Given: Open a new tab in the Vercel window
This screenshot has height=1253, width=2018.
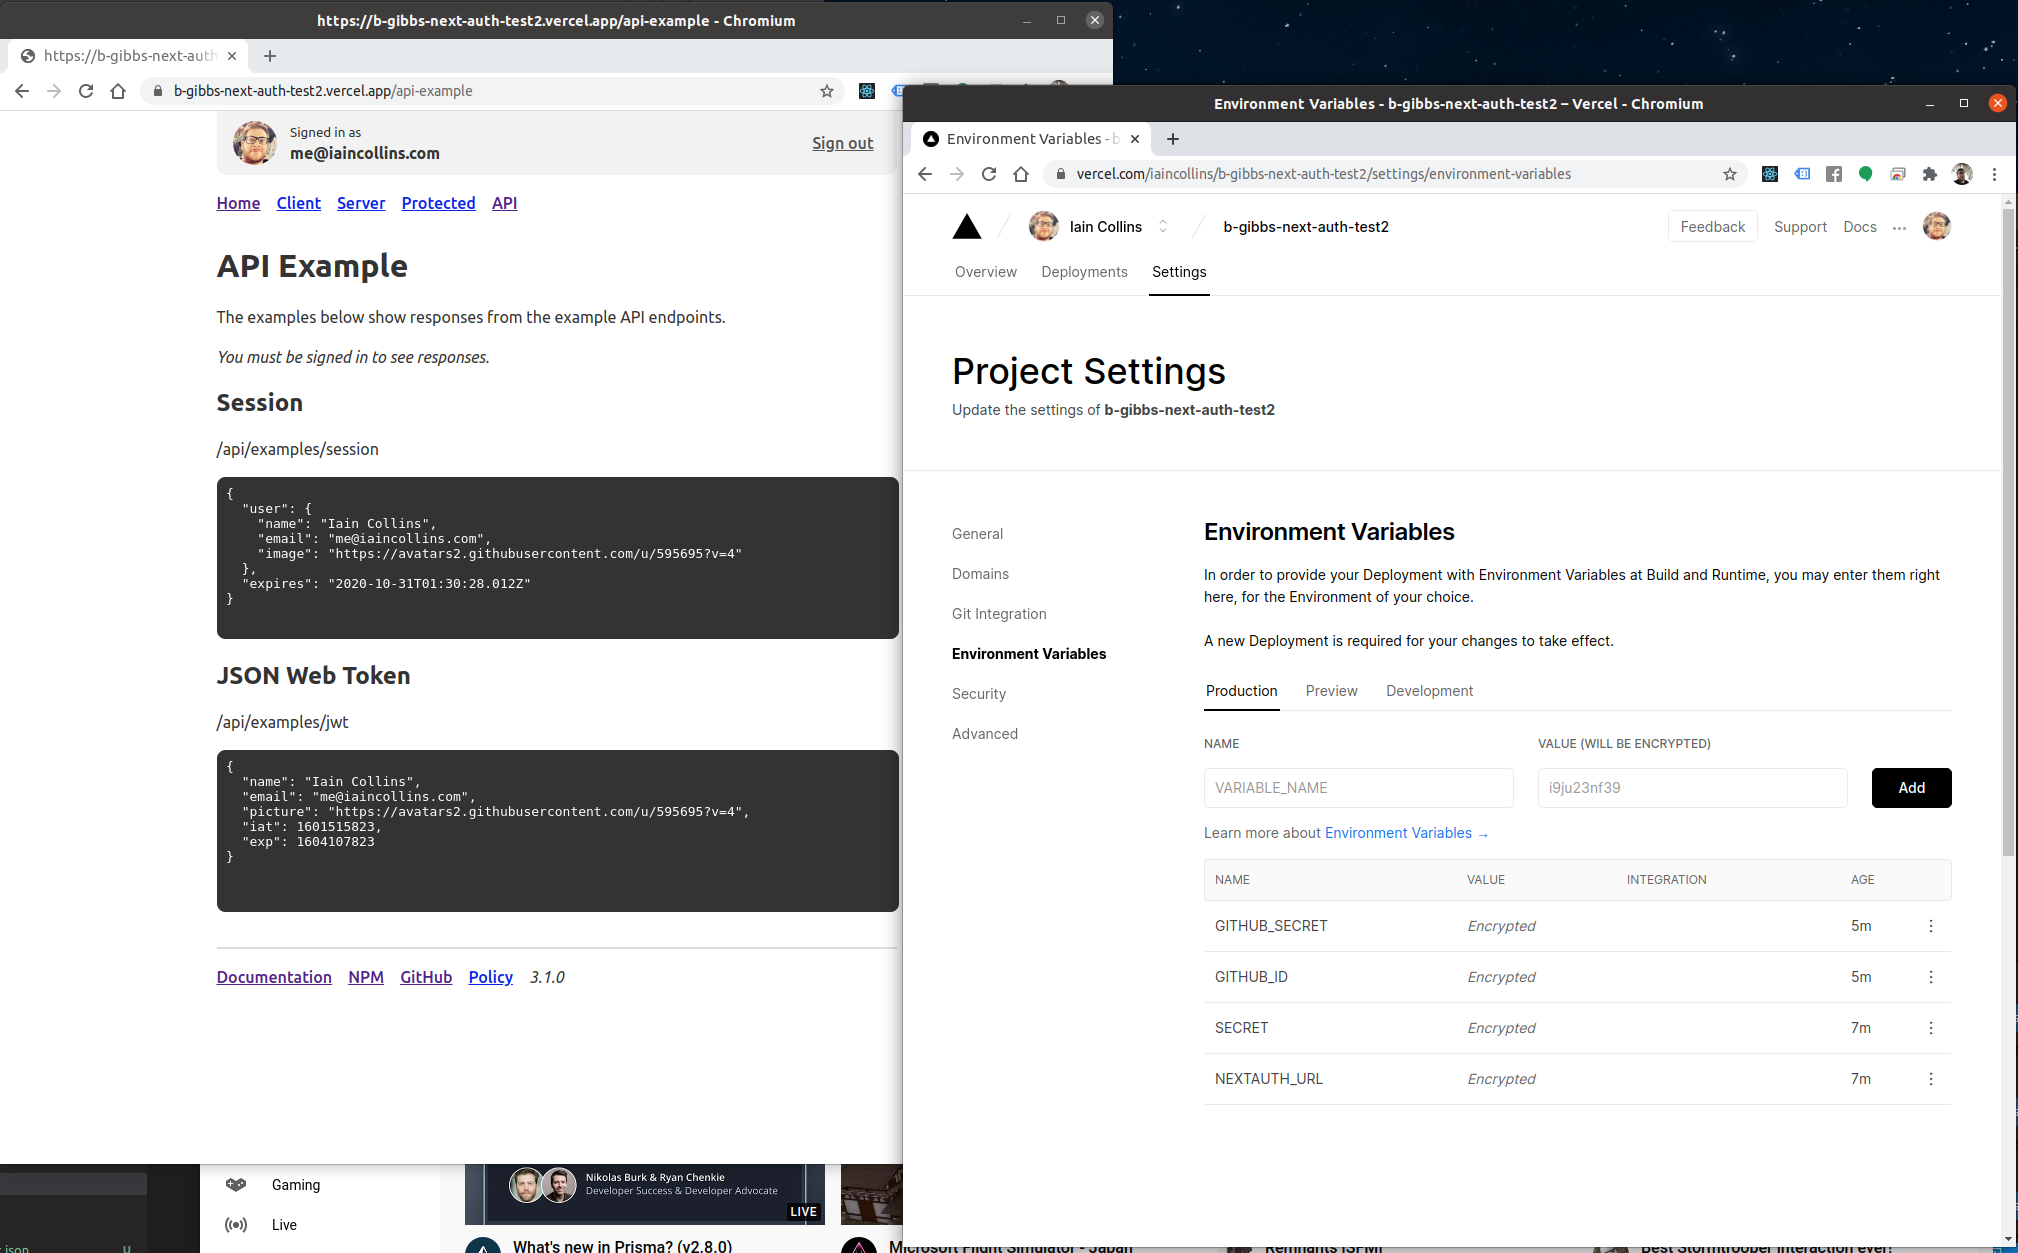Looking at the screenshot, I should [x=1173, y=139].
